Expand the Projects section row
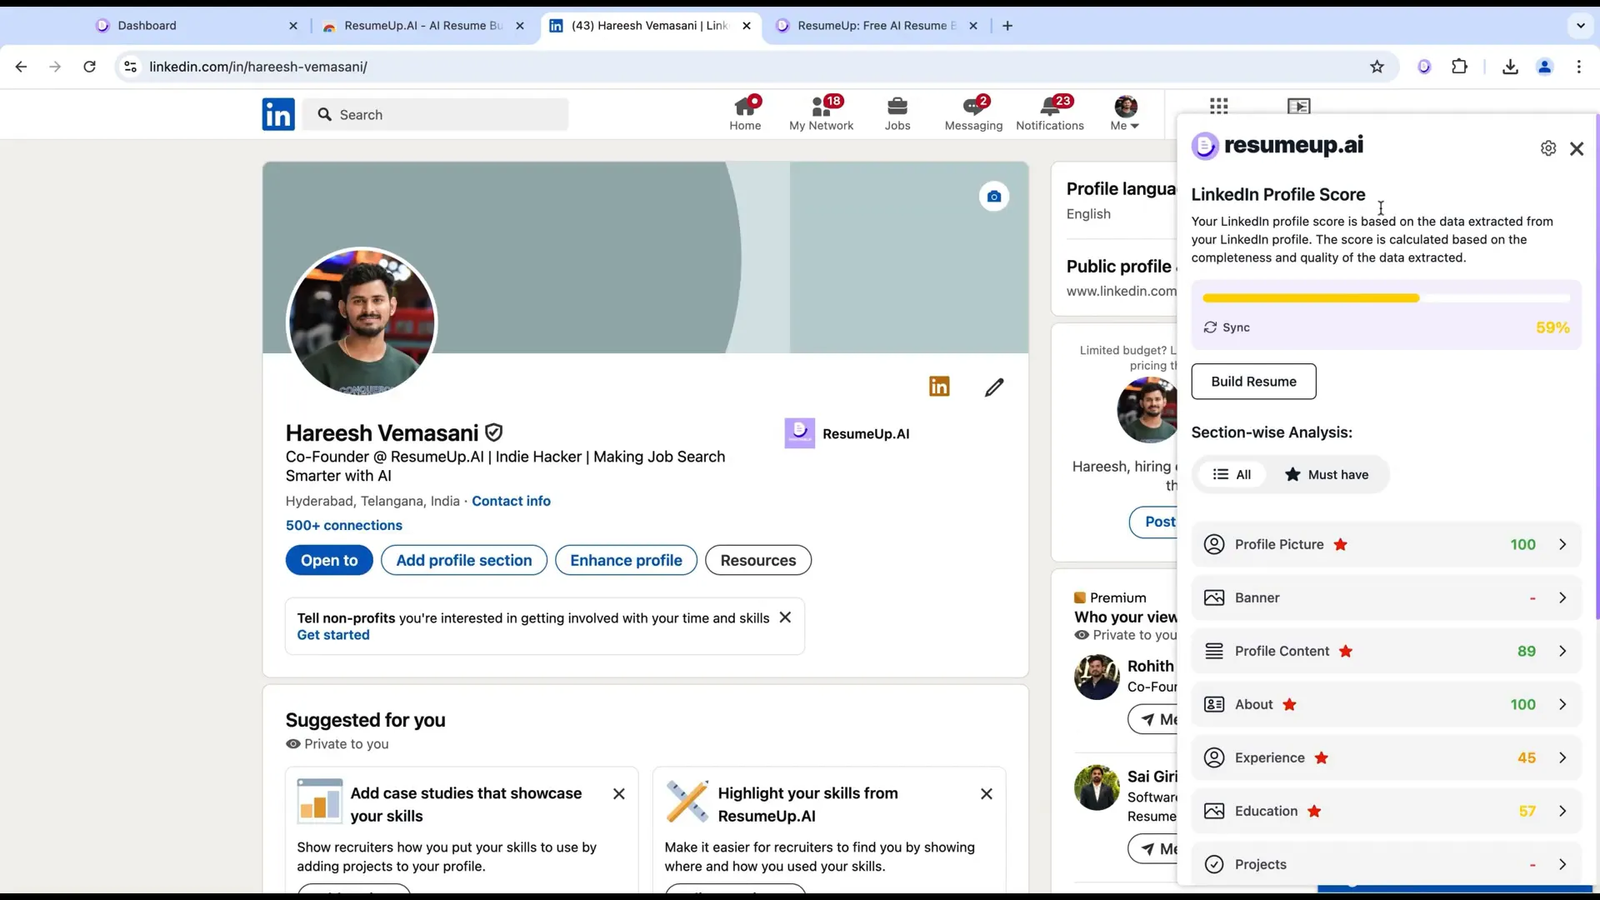 tap(1386, 864)
